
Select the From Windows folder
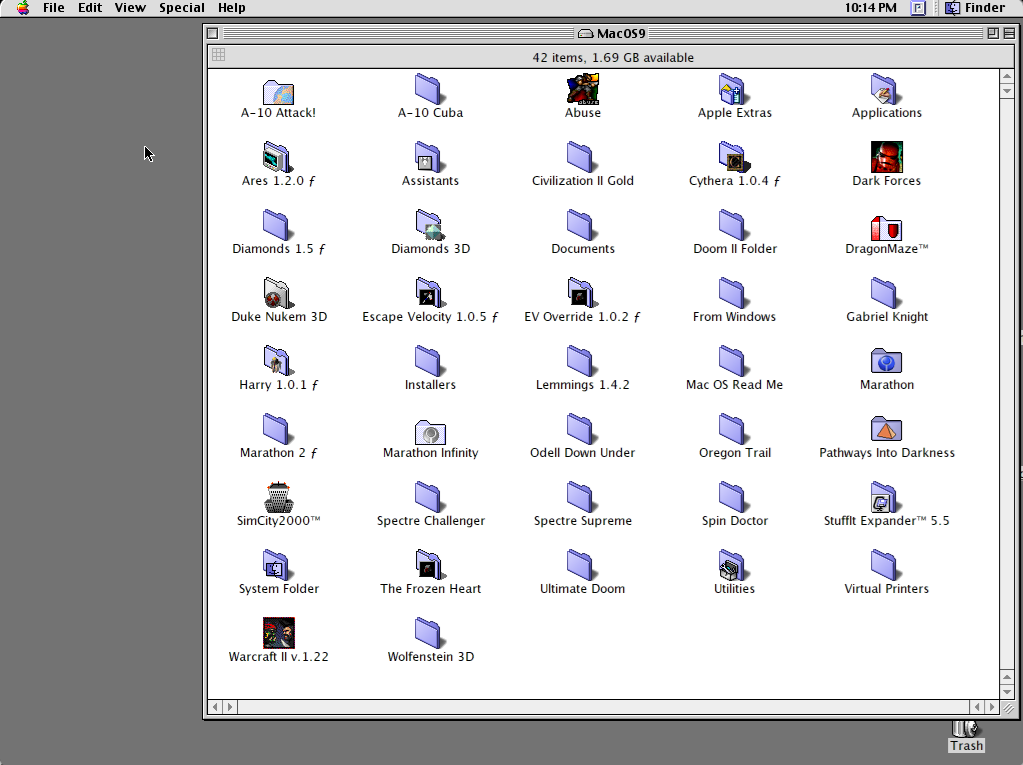coord(733,293)
